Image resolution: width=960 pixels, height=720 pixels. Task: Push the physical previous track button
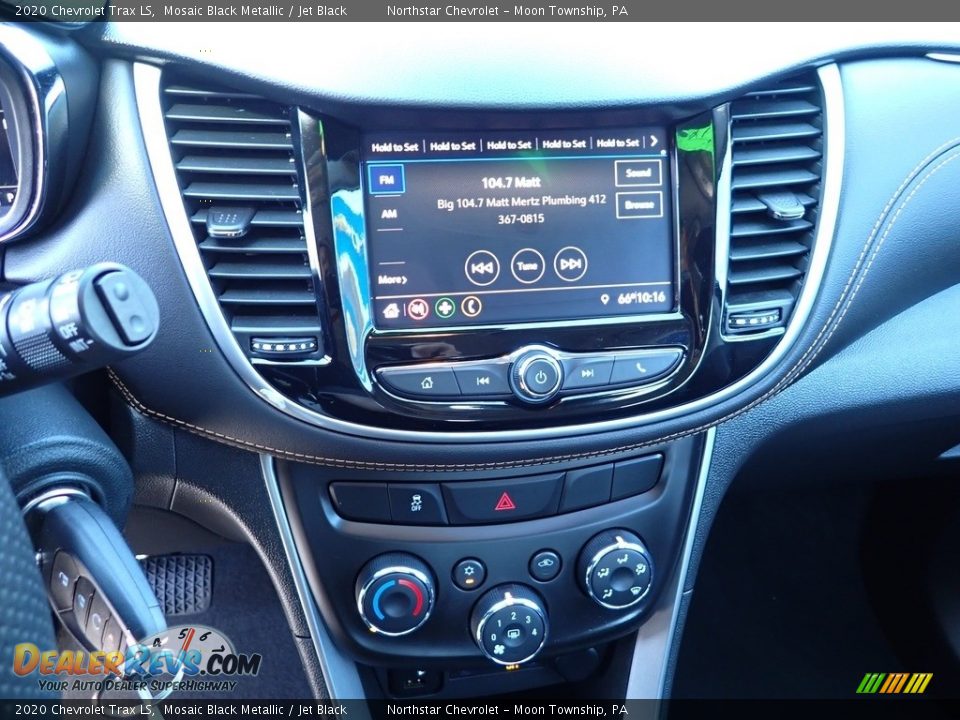(x=483, y=380)
